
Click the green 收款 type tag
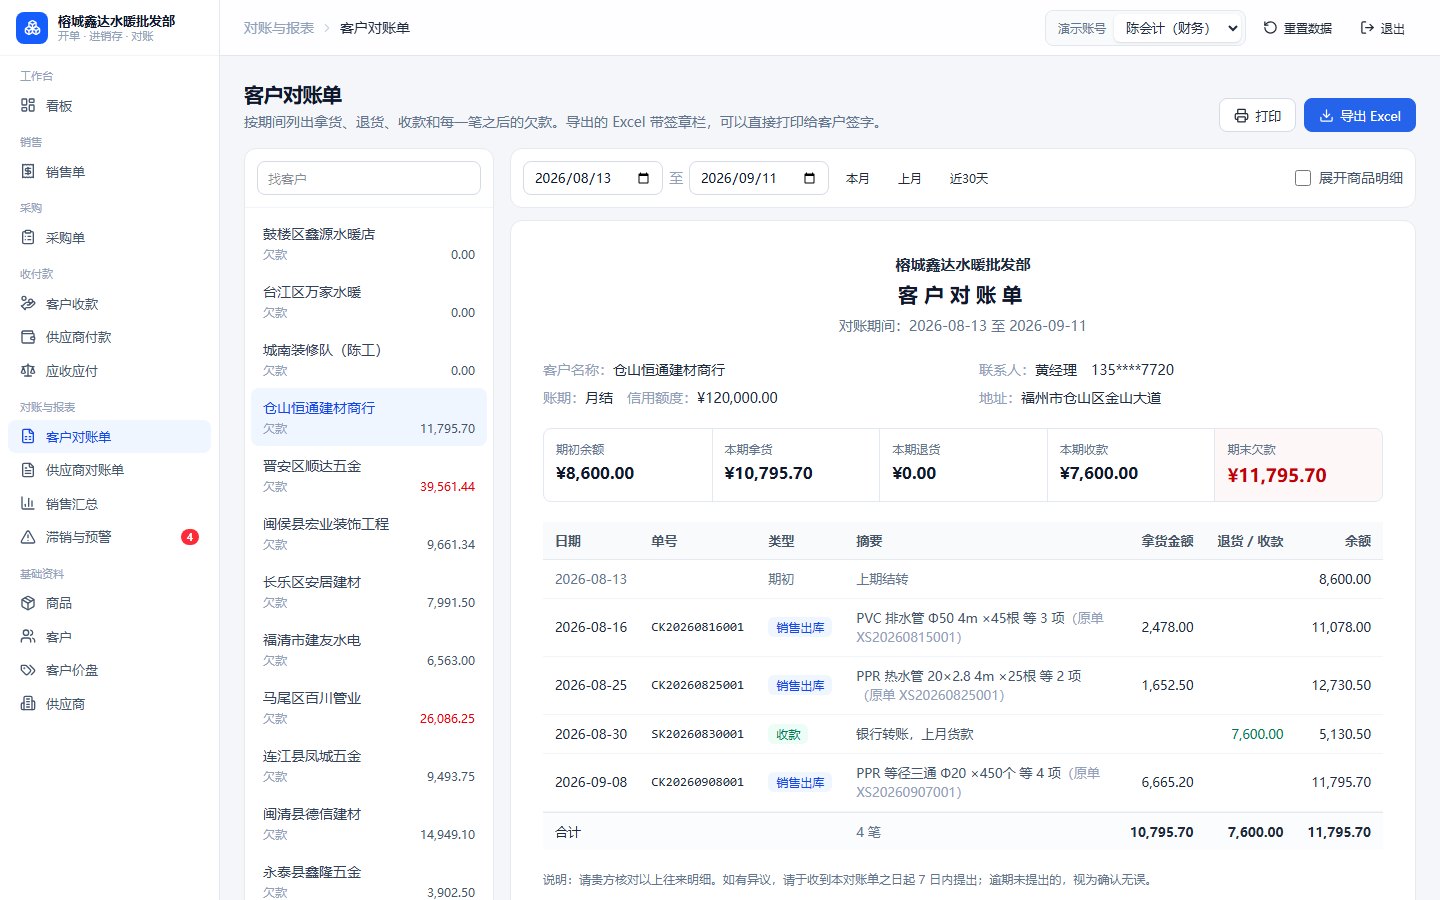[788, 734]
